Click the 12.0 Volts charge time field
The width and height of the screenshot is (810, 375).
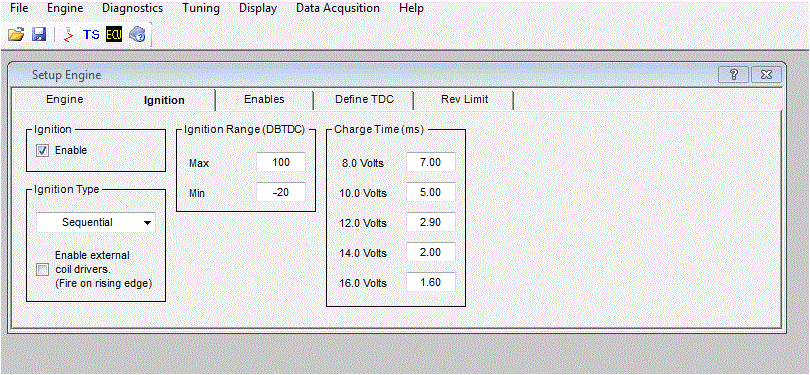point(431,222)
